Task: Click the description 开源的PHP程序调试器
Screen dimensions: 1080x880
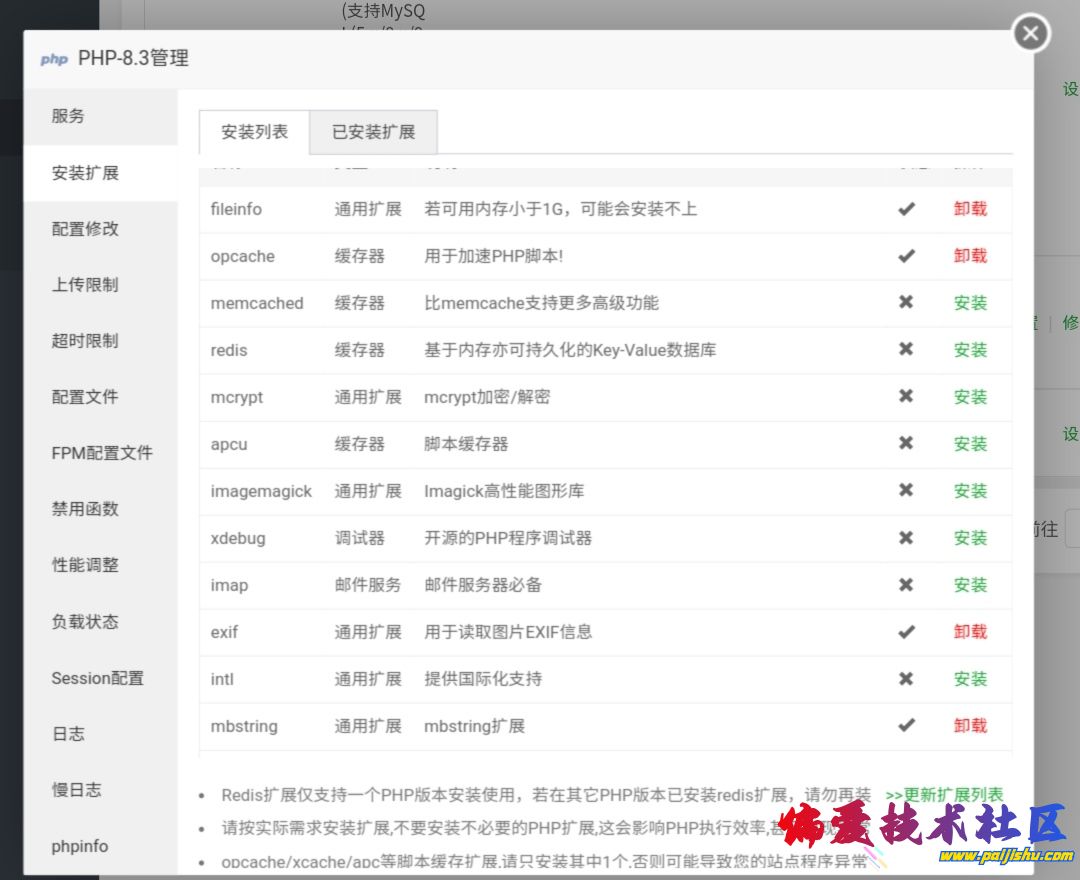Action: (508, 538)
